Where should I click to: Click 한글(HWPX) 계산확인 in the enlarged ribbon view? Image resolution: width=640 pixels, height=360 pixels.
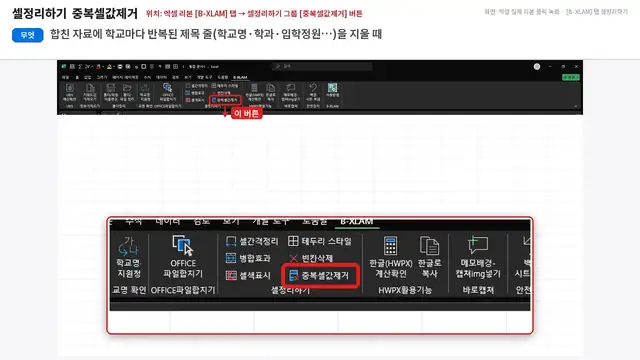[391, 257]
